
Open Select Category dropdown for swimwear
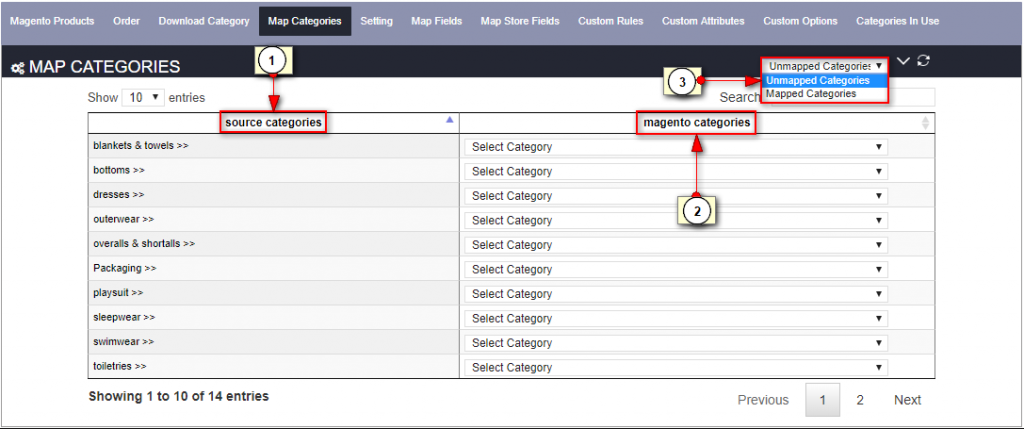[676, 343]
